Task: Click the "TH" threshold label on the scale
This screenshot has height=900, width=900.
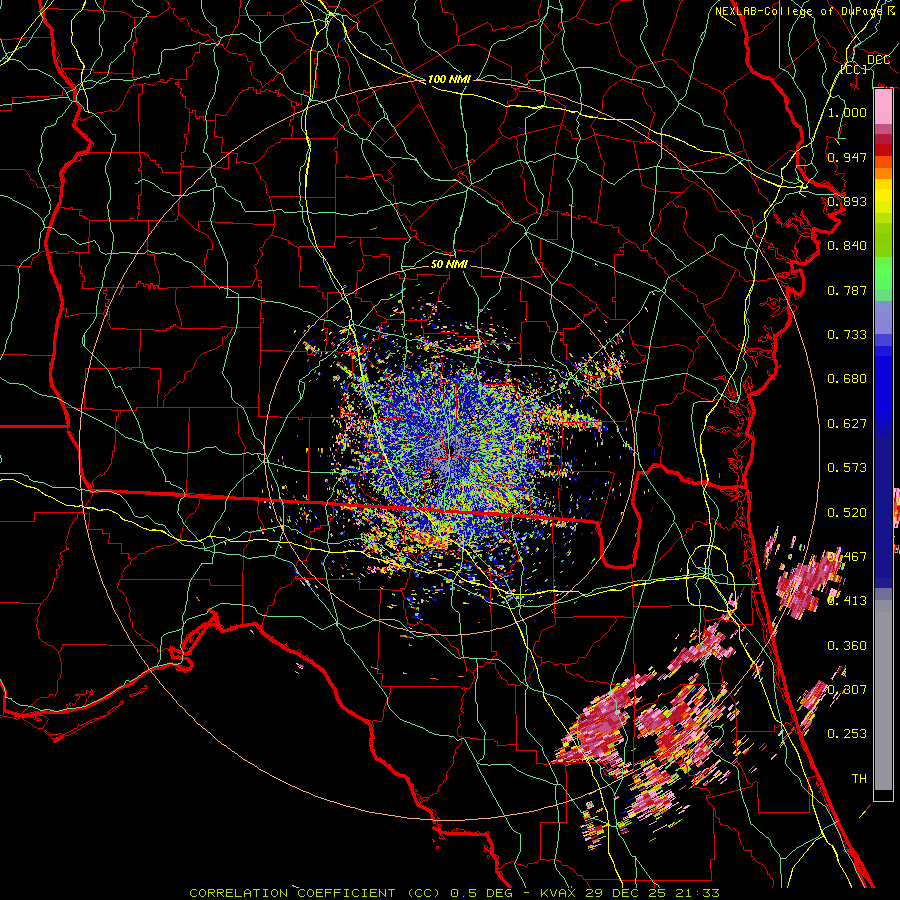Action: point(859,779)
